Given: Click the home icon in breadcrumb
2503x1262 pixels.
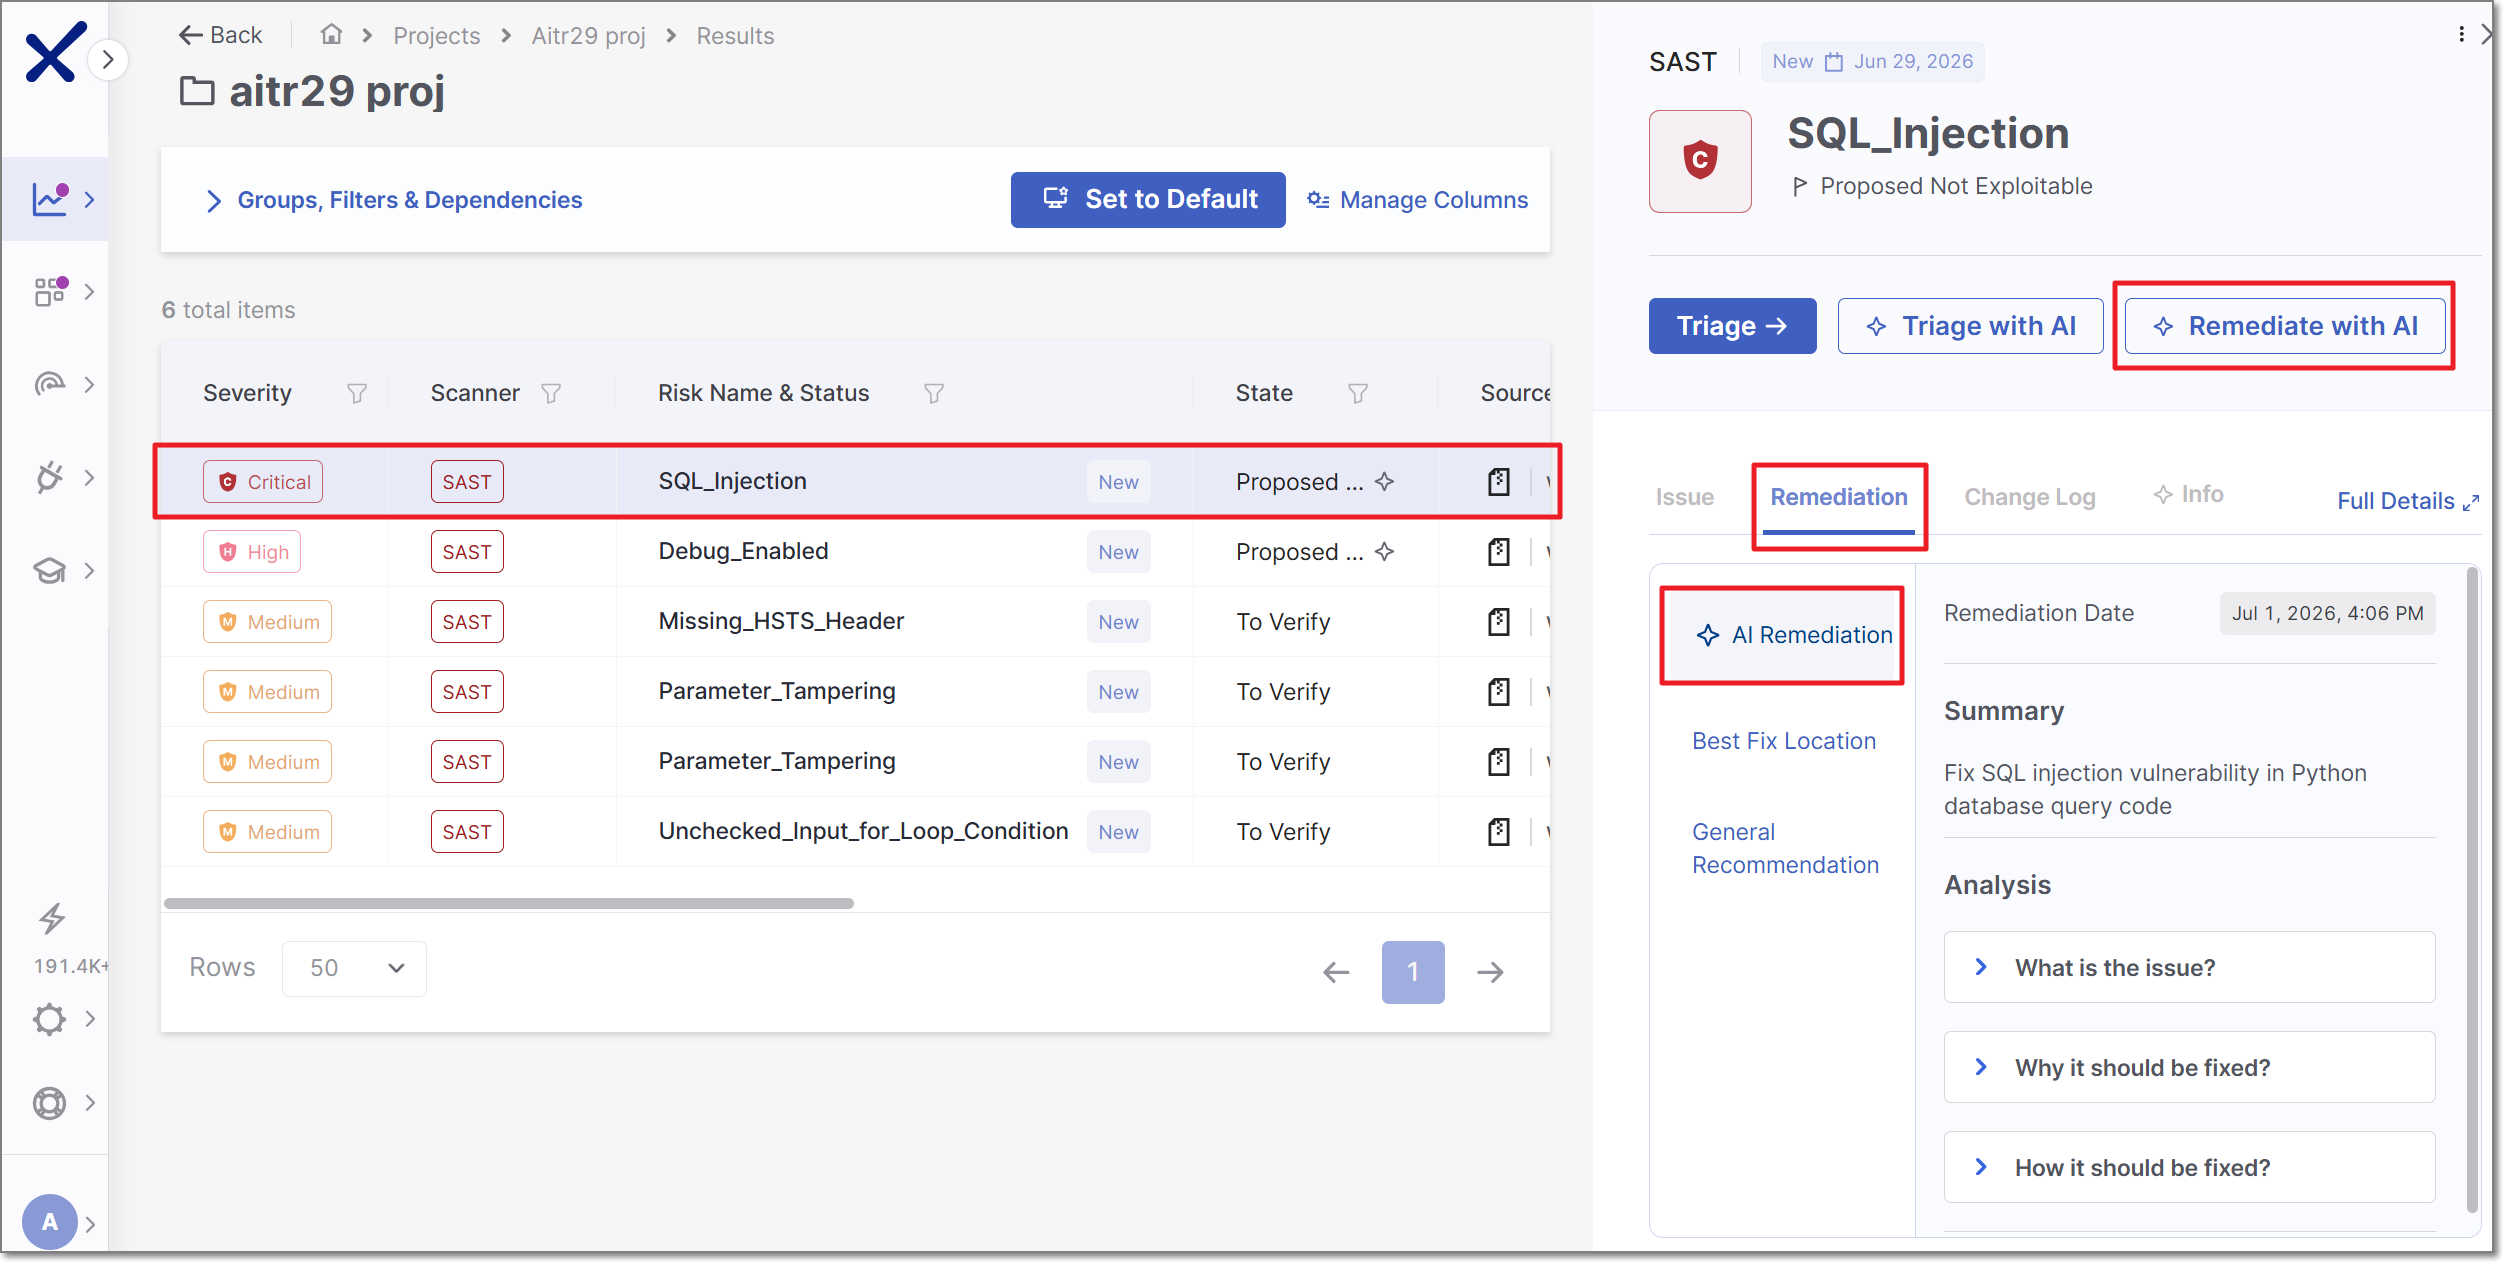Looking at the screenshot, I should coord(331,35).
